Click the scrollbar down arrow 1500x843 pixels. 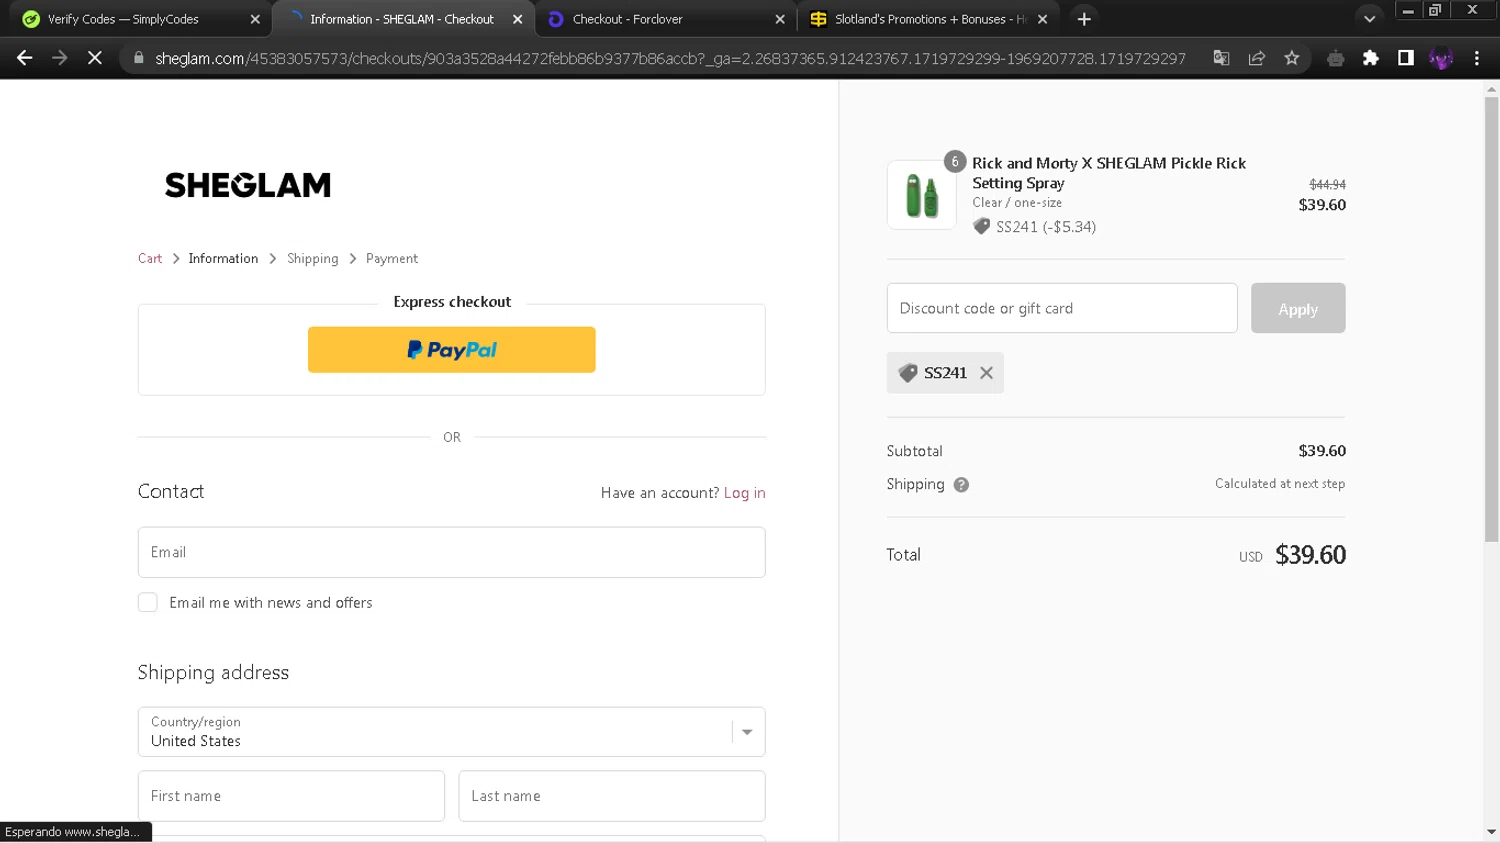coord(1491,832)
